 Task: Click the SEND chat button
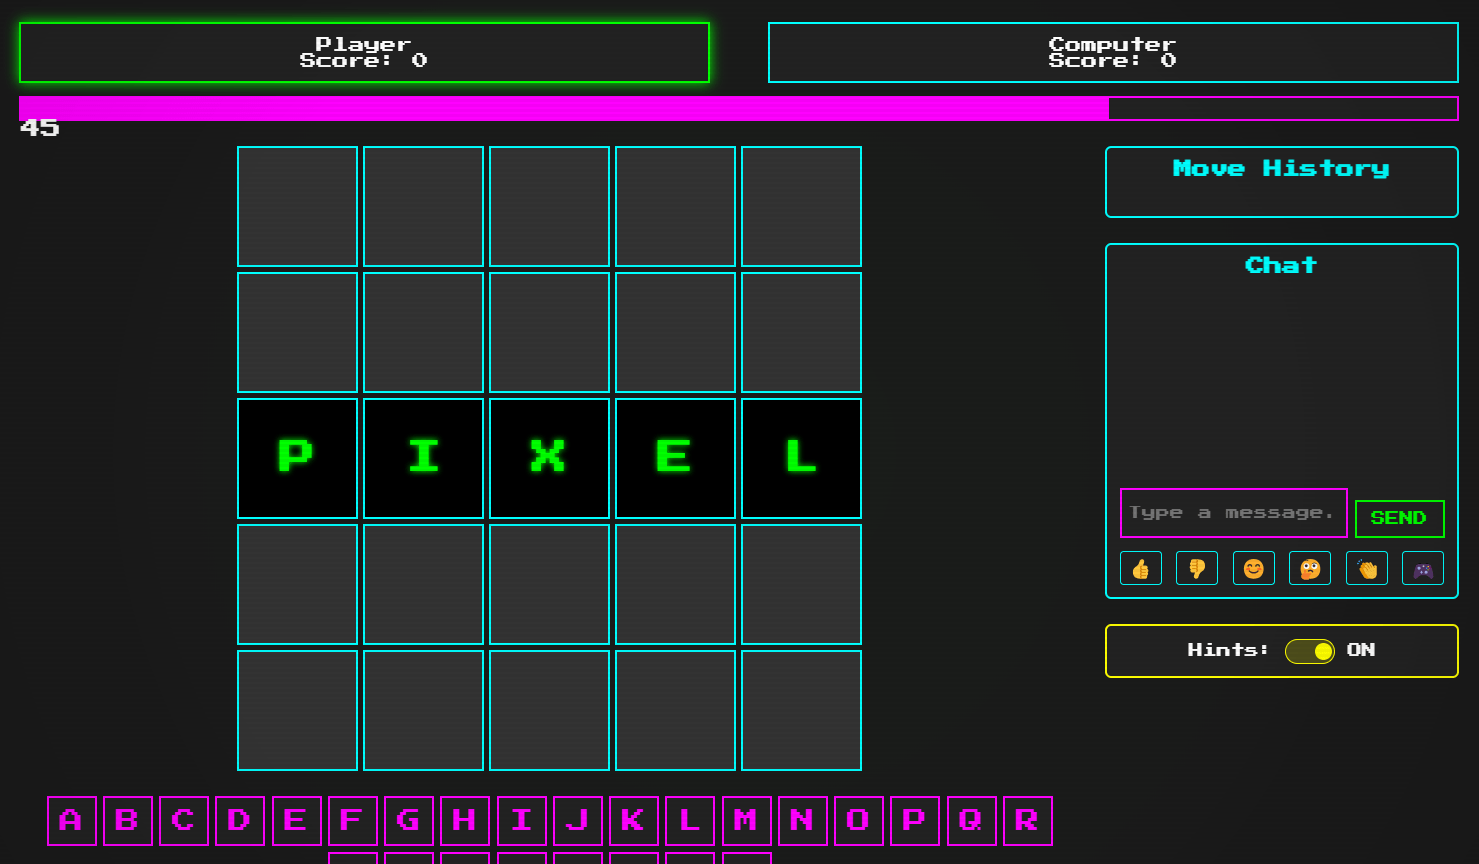click(x=1400, y=518)
